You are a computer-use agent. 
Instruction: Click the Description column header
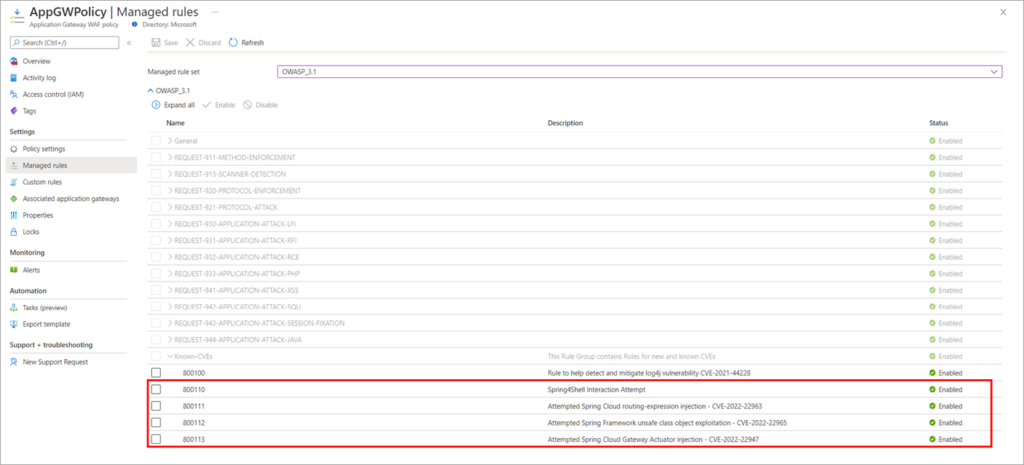(x=565, y=123)
